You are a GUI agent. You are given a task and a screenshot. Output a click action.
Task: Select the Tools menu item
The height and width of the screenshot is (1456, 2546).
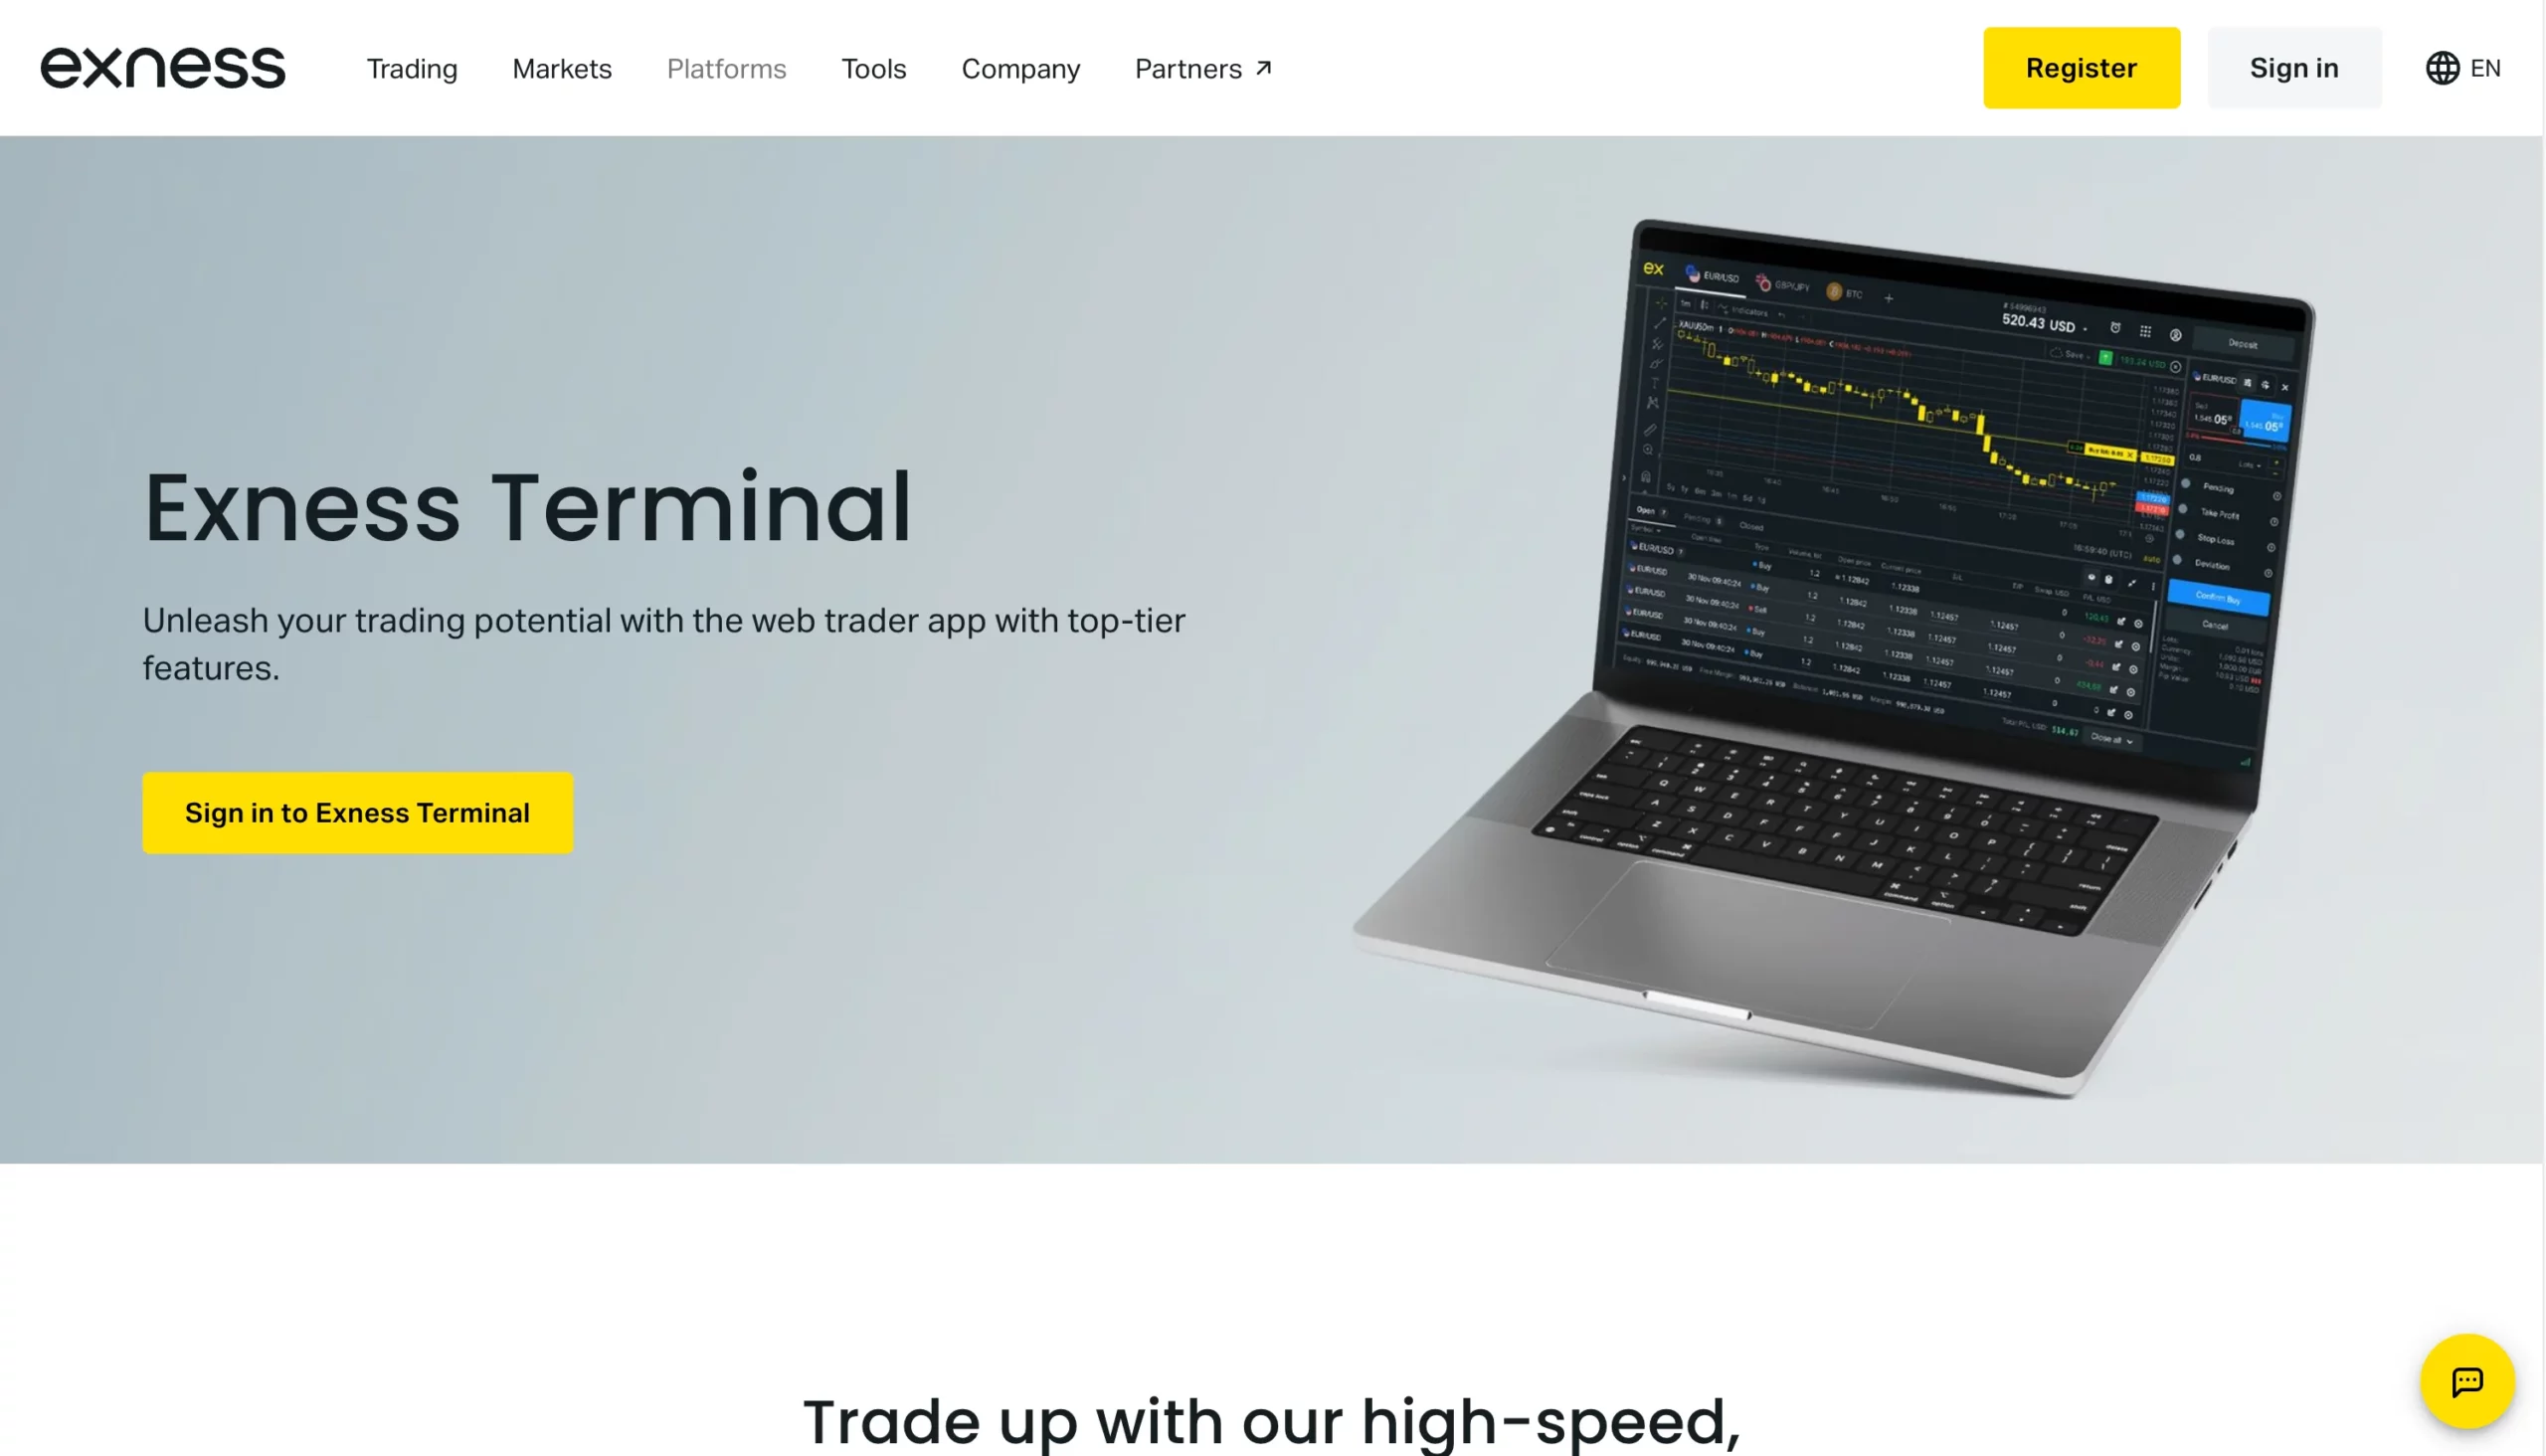point(872,69)
